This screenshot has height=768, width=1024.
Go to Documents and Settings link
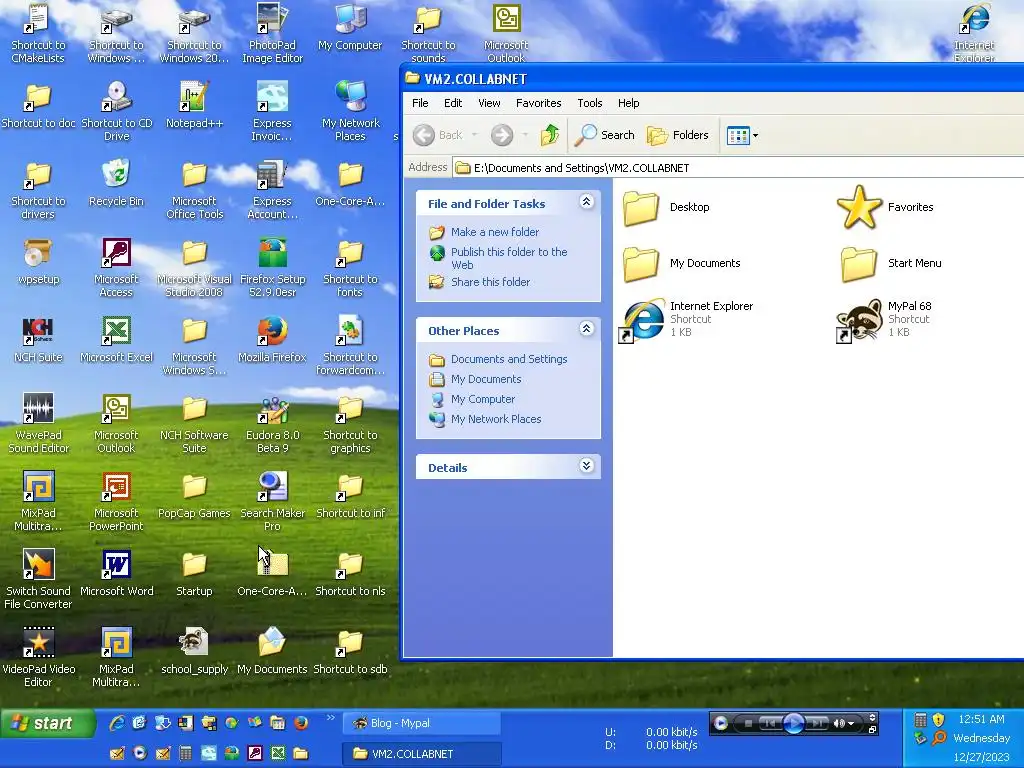click(x=509, y=359)
